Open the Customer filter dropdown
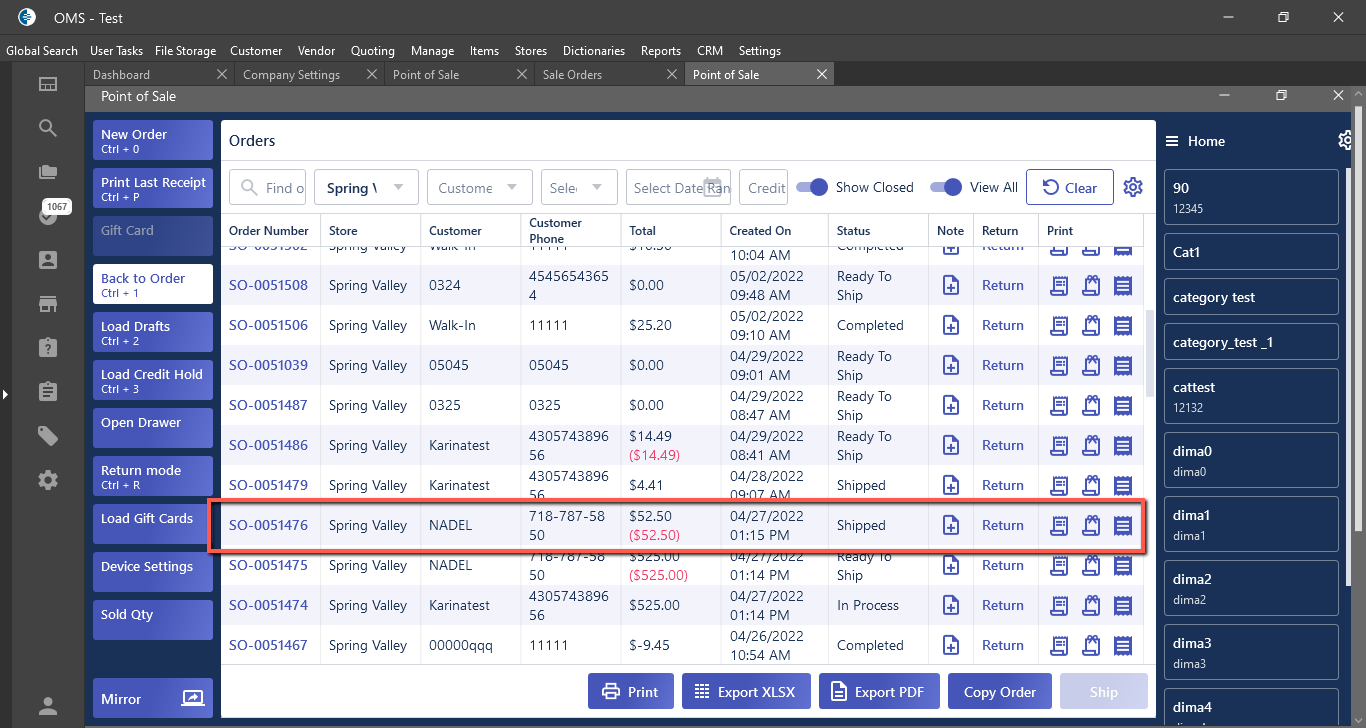 pyautogui.click(x=478, y=187)
